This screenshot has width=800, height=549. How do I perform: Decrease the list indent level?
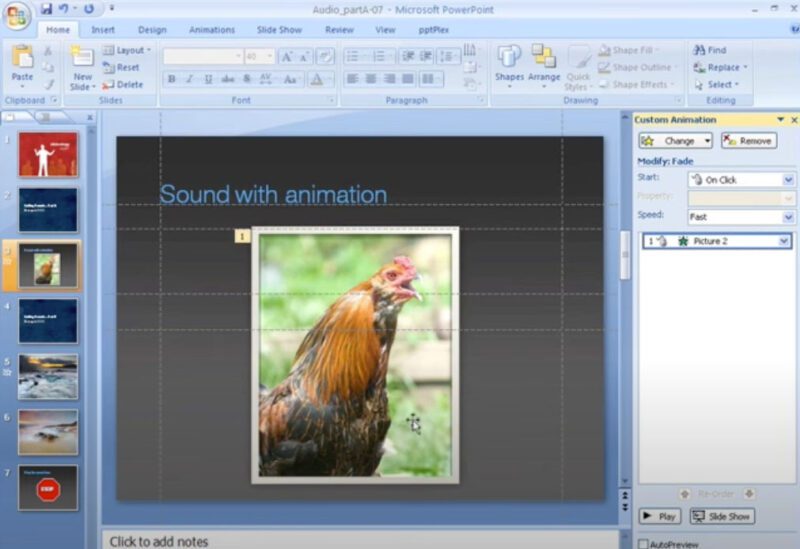408,56
